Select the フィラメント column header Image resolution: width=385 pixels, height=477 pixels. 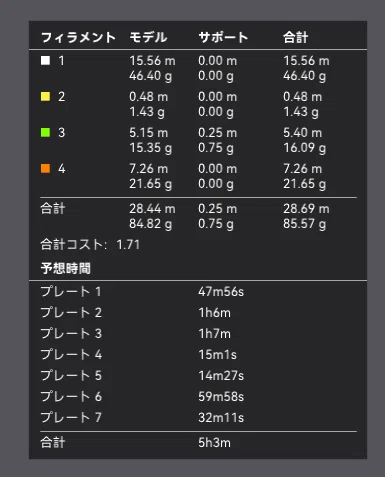(x=78, y=37)
